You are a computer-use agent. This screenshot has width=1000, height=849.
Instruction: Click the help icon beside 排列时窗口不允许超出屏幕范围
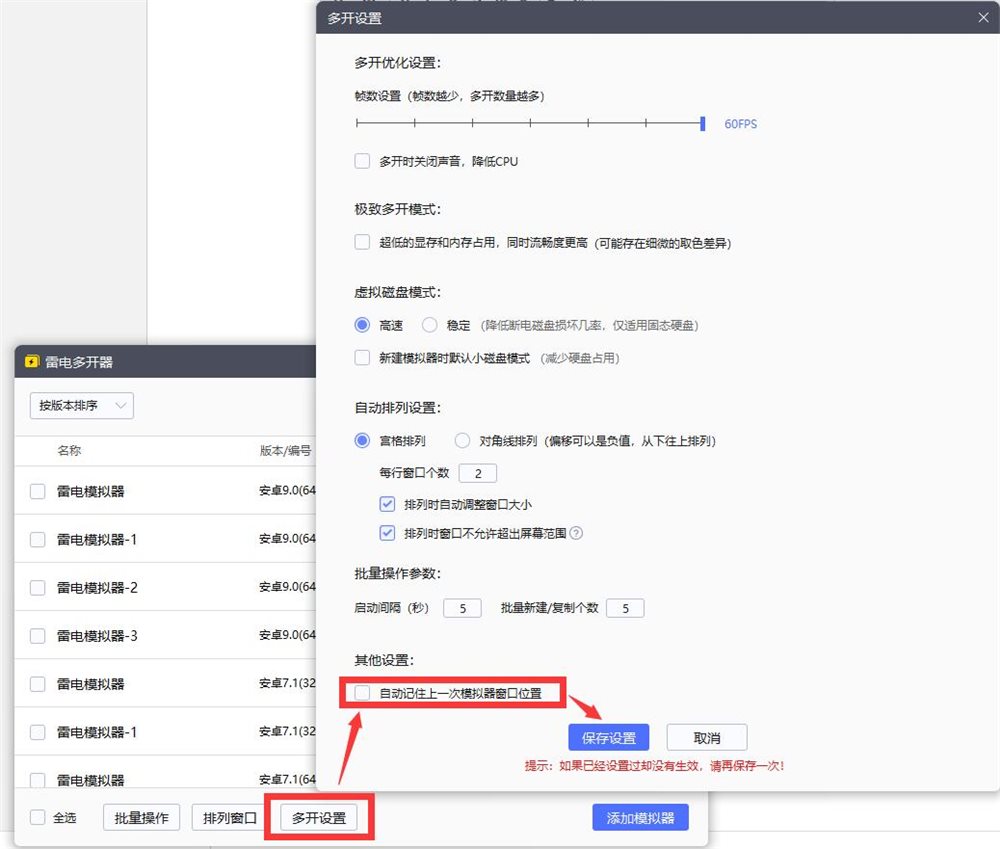click(576, 533)
